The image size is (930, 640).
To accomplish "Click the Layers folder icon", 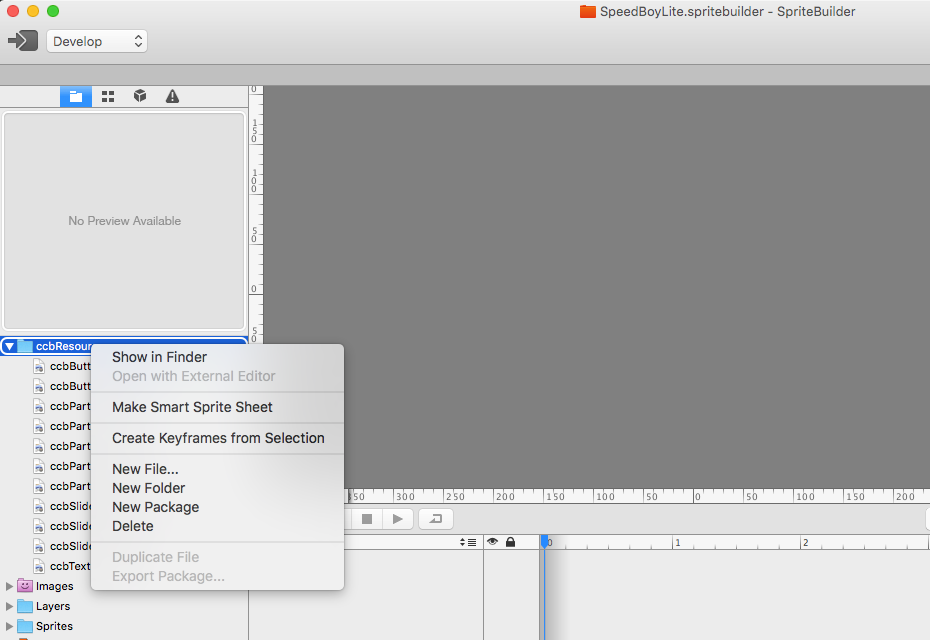I will point(25,606).
